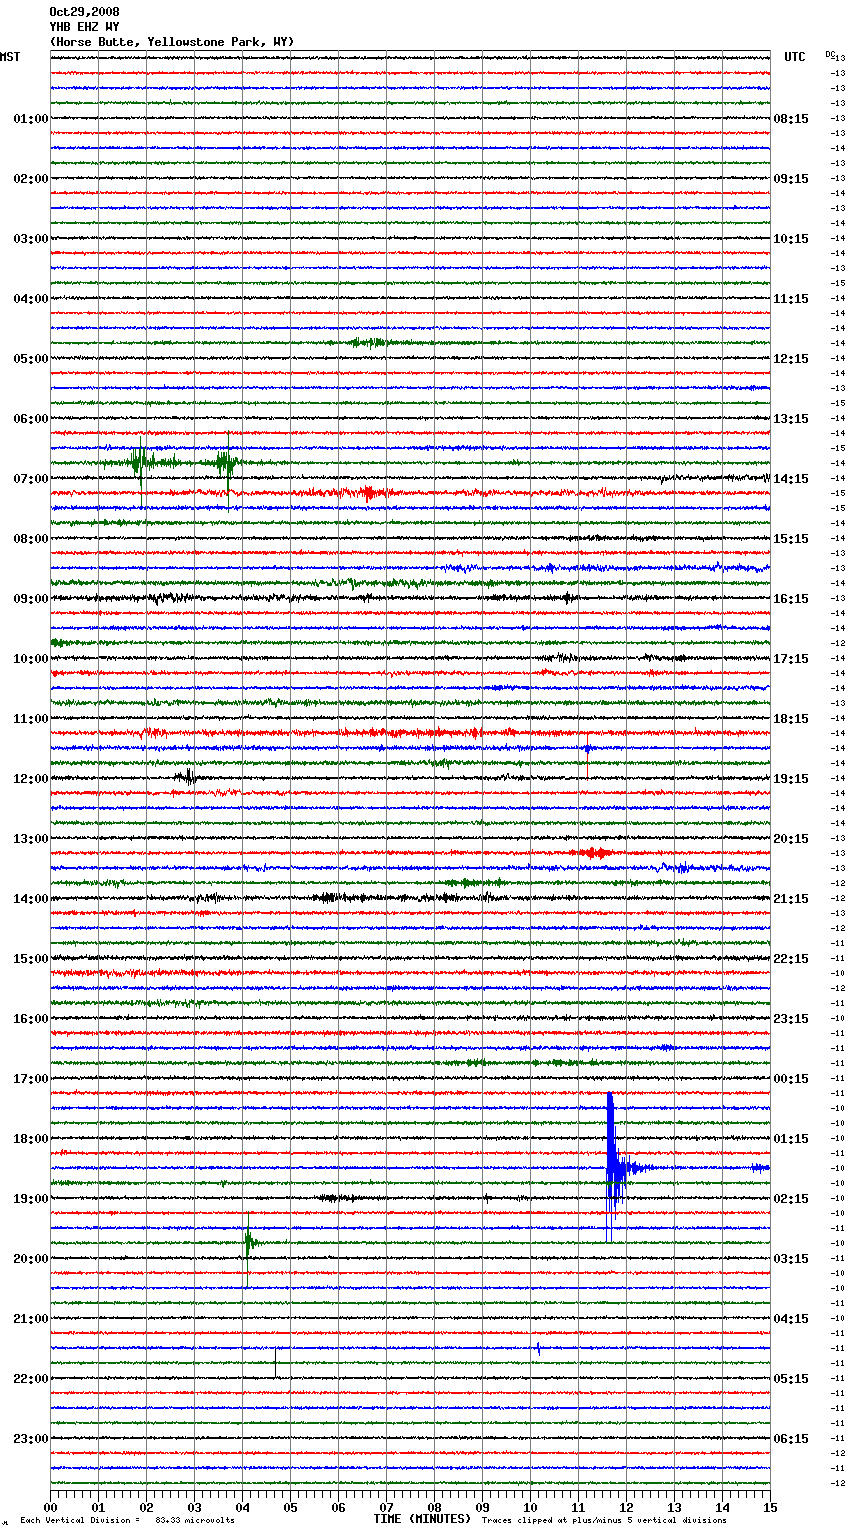Viewport: 850px width, 1534px height.
Task: Click the 08:15 UTC time label
Action: (791, 119)
